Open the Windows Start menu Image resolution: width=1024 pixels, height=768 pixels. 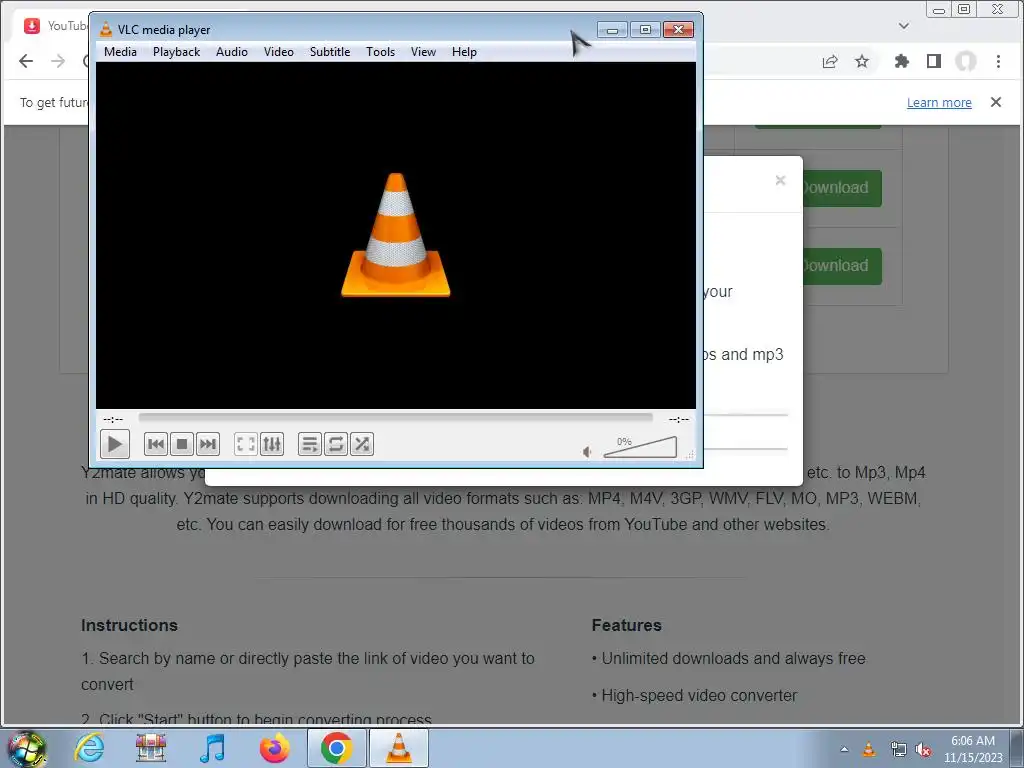(26, 748)
